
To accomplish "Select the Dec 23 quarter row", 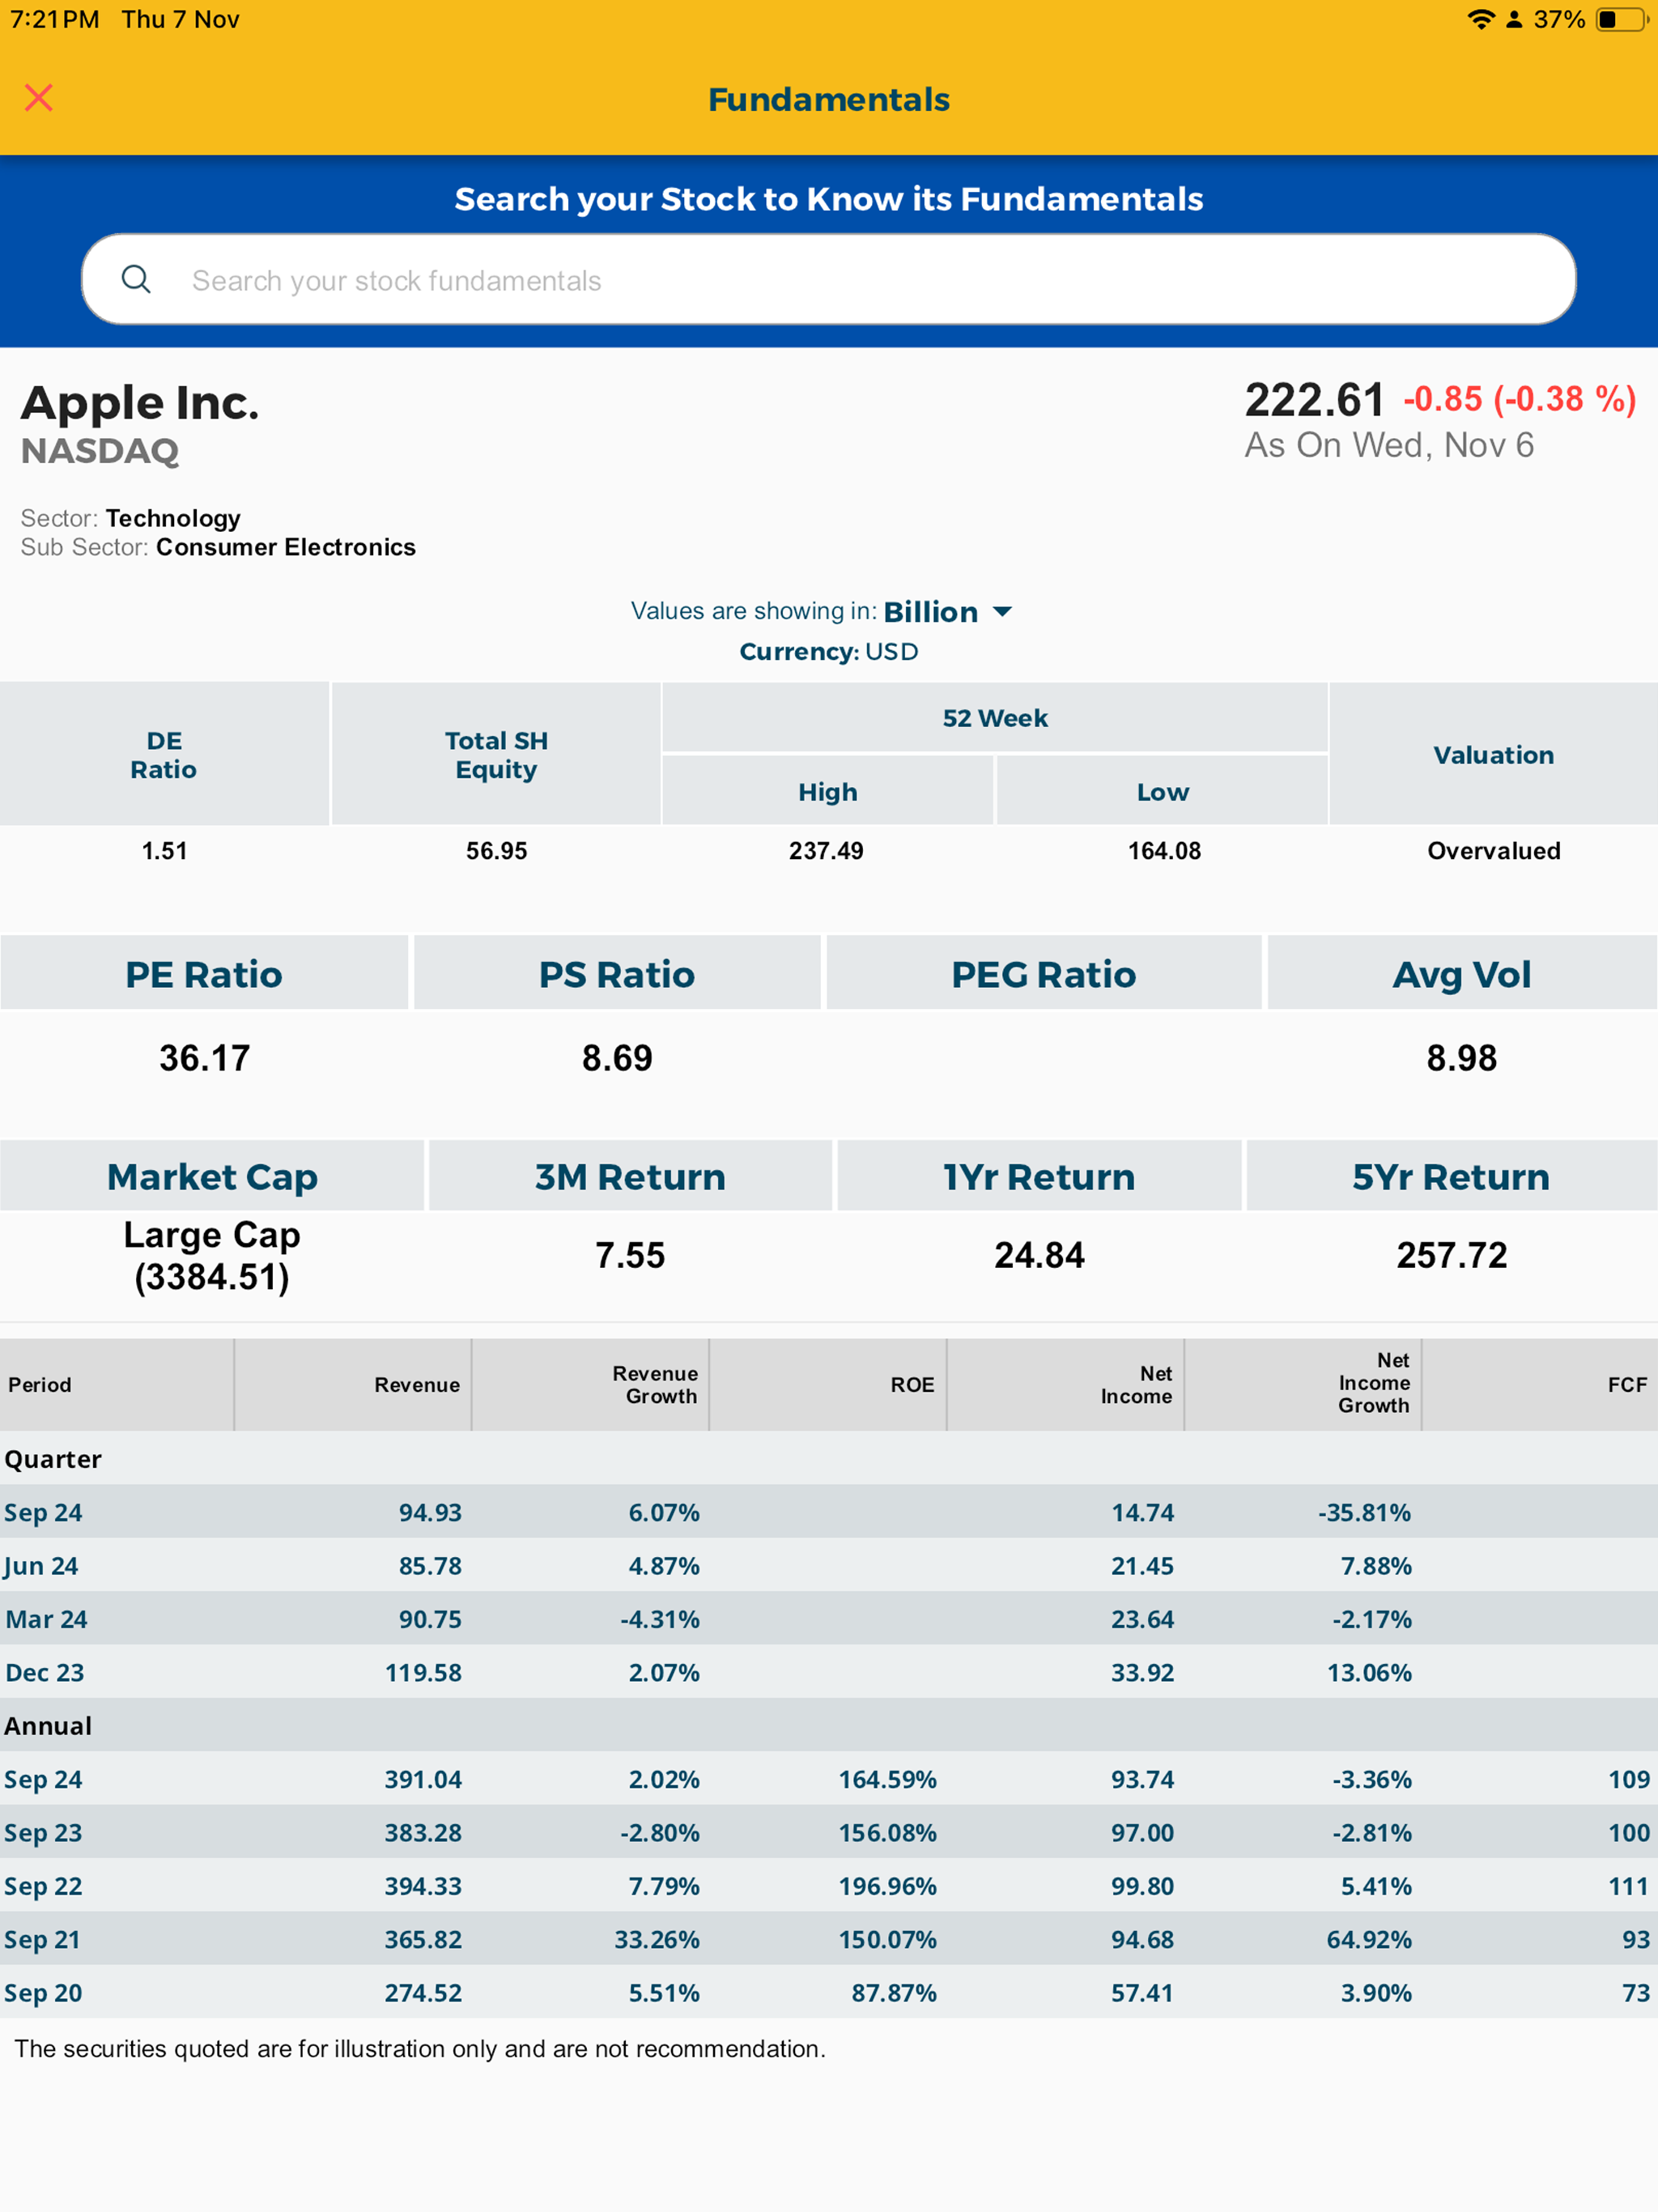I will (x=829, y=1672).
